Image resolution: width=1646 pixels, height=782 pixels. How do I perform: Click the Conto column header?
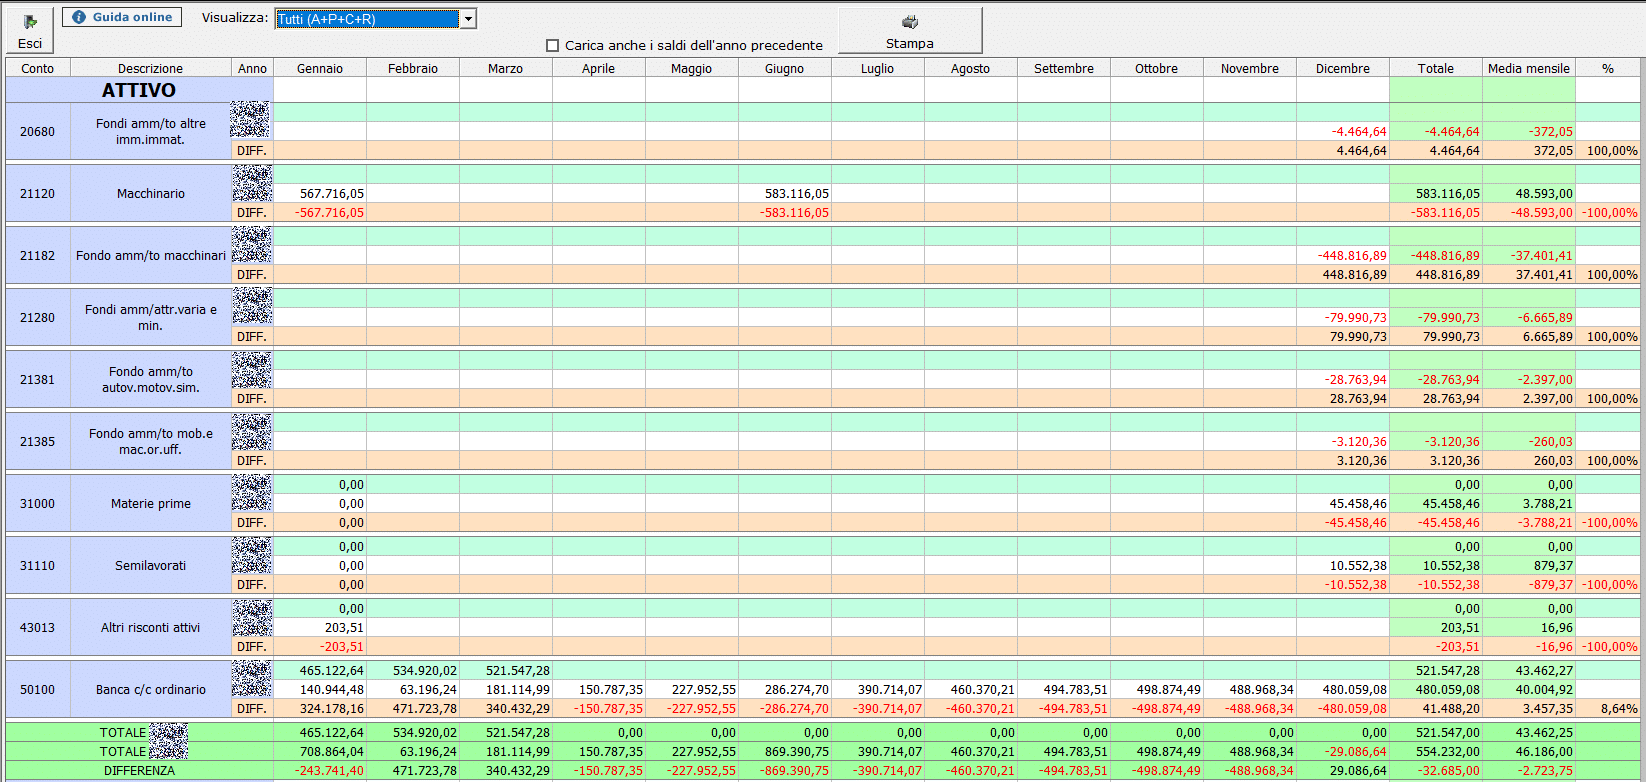coord(38,68)
